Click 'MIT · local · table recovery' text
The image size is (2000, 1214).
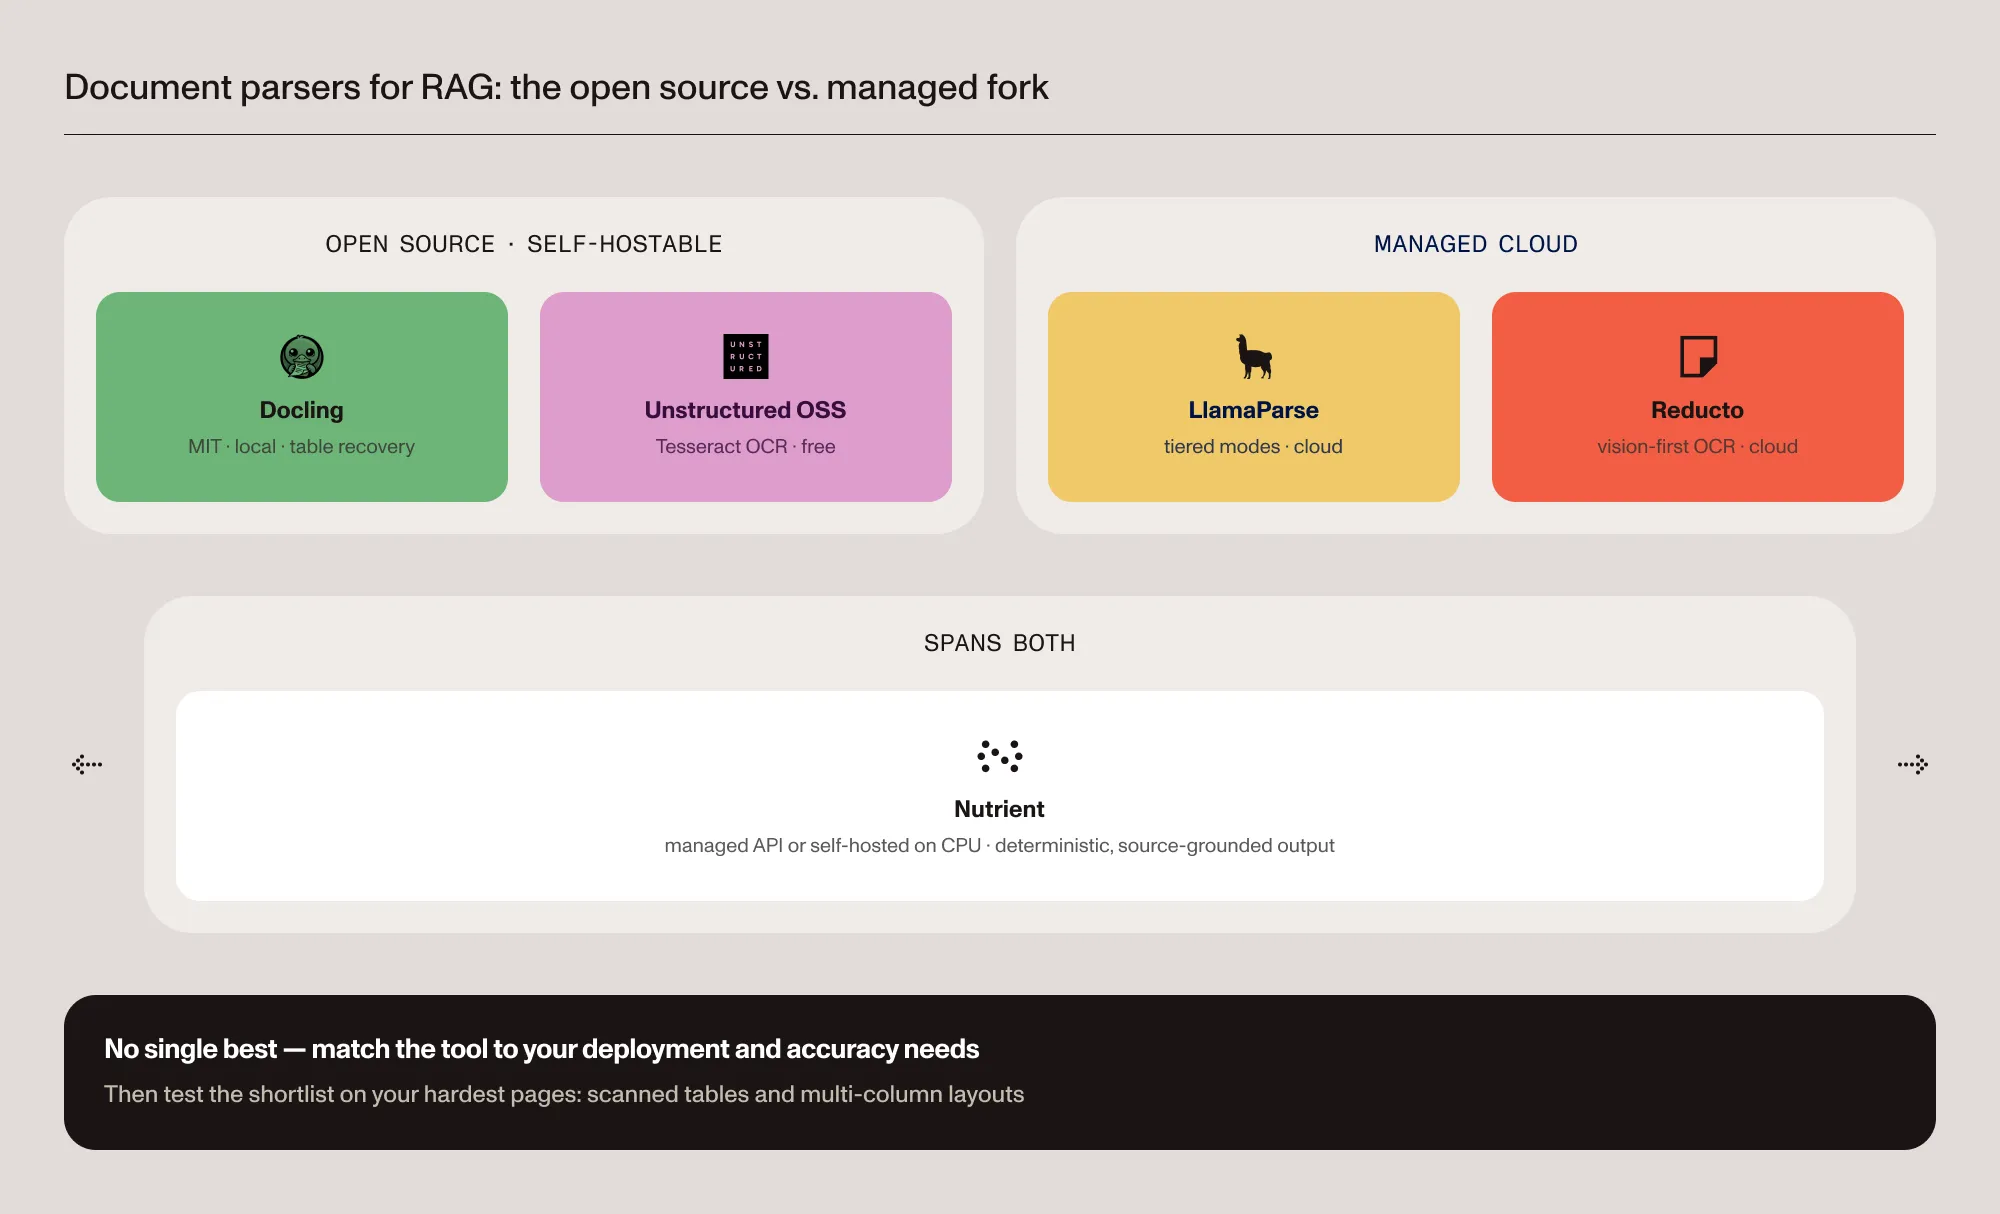pyautogui.click(x=301, y=447)
